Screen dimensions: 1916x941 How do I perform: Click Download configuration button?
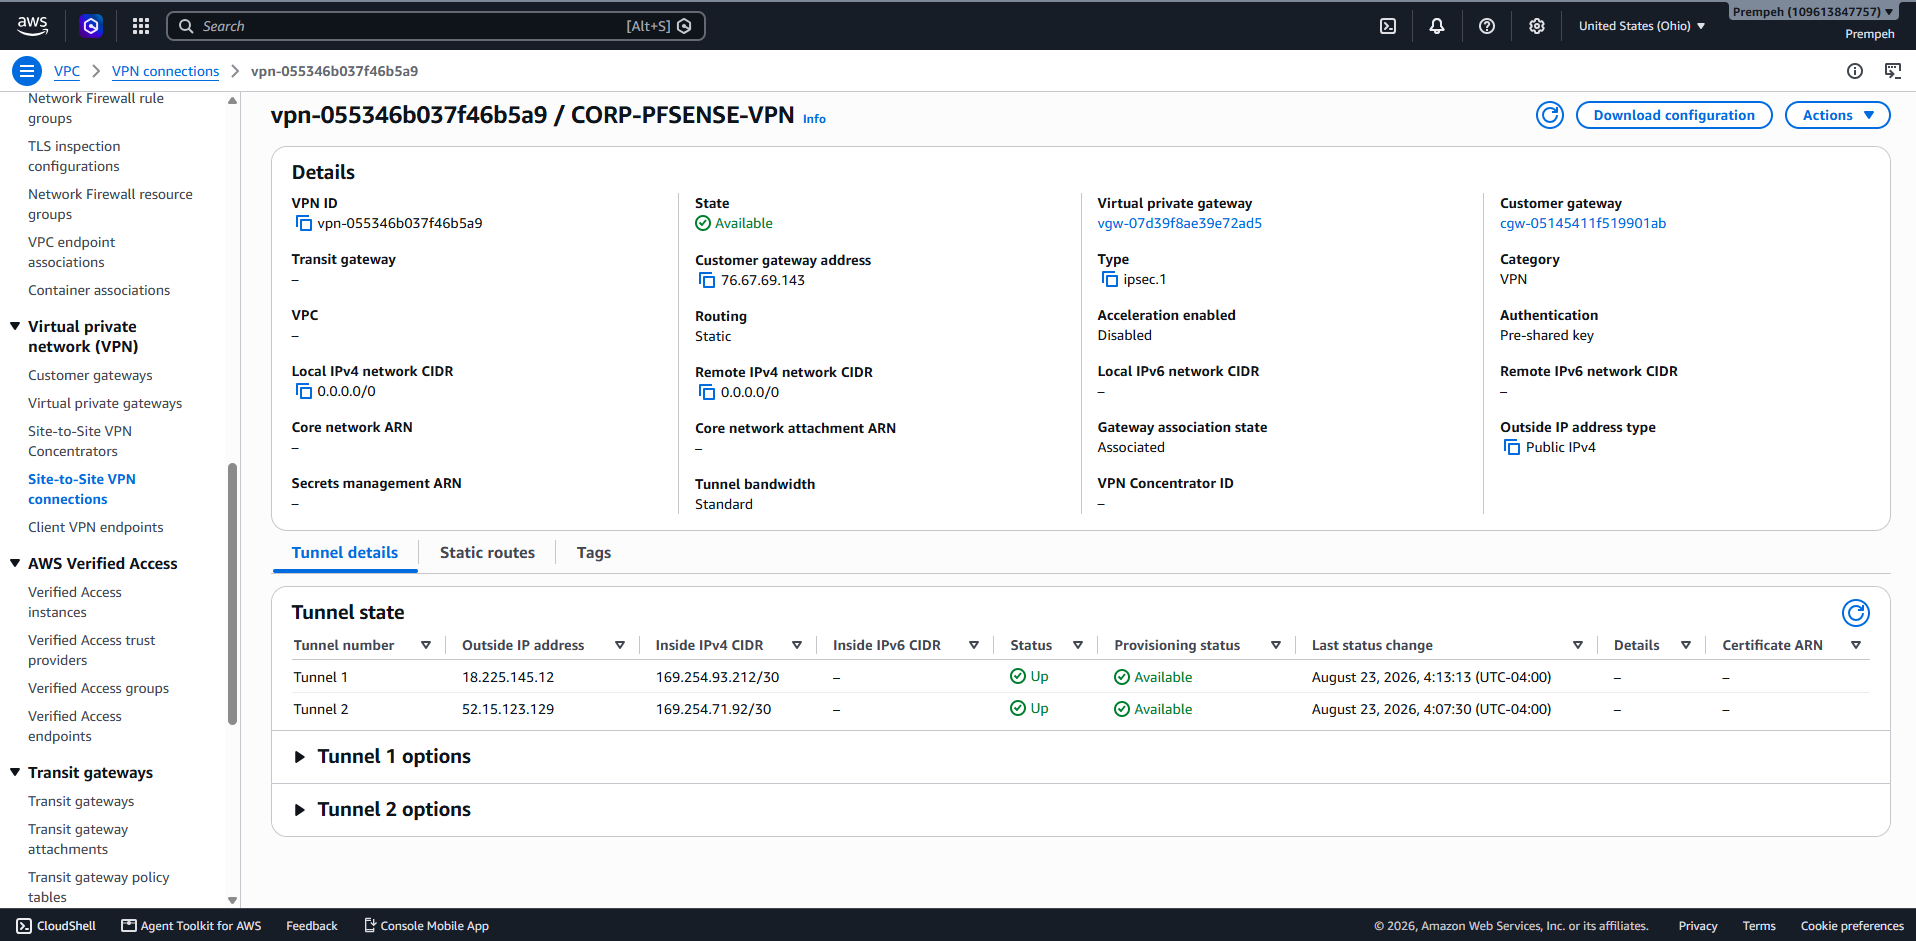pos(1674,115)
